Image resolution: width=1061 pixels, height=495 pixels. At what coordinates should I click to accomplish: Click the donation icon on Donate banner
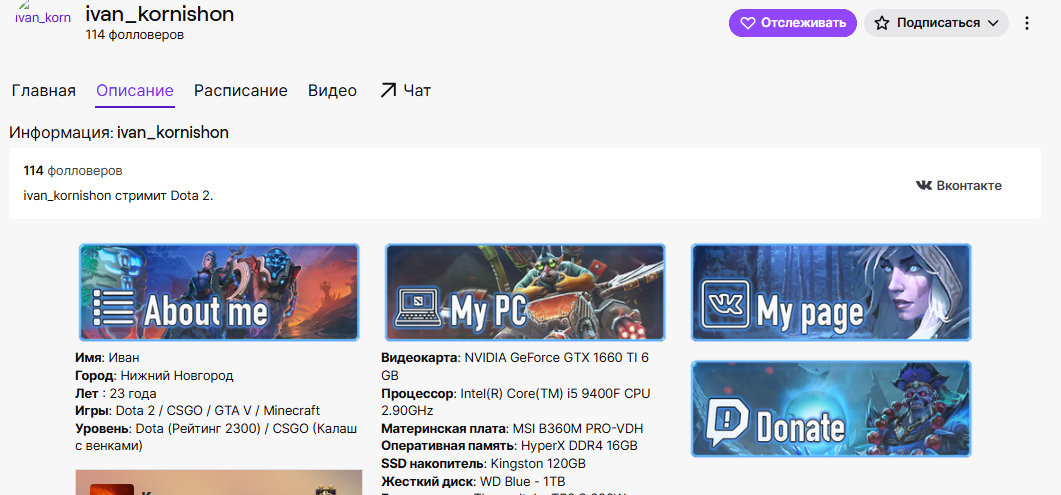click(x=727, y=421)
